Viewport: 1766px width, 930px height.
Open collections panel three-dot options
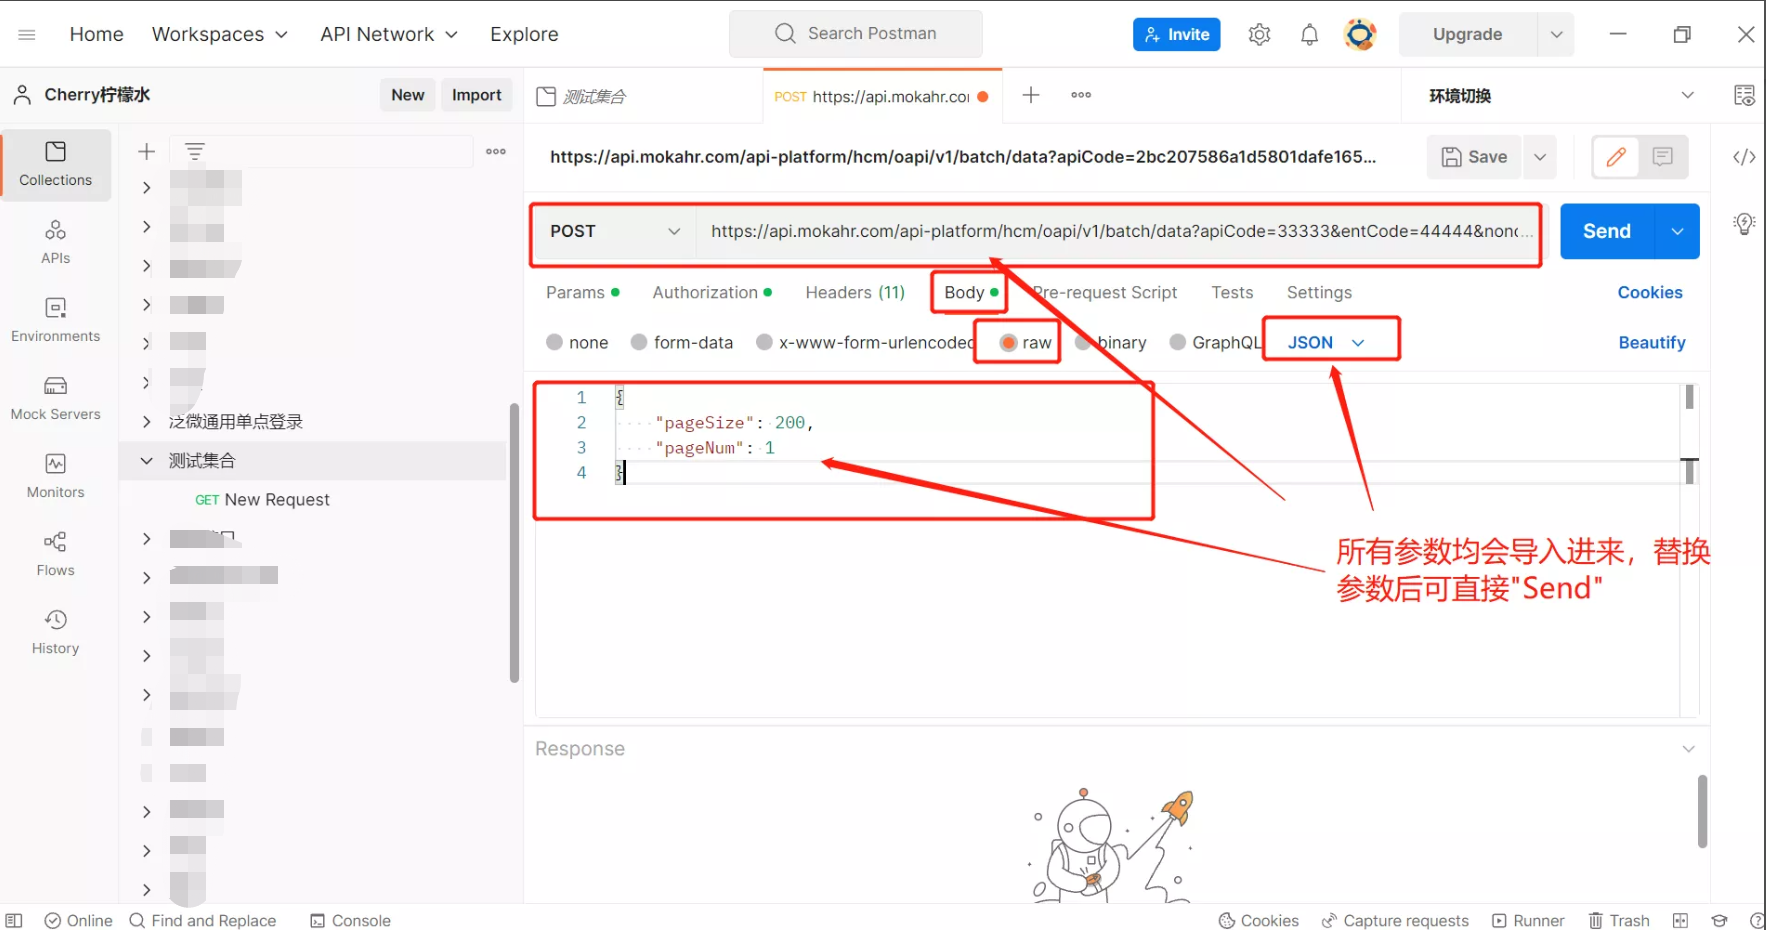[x=496, y=151]
